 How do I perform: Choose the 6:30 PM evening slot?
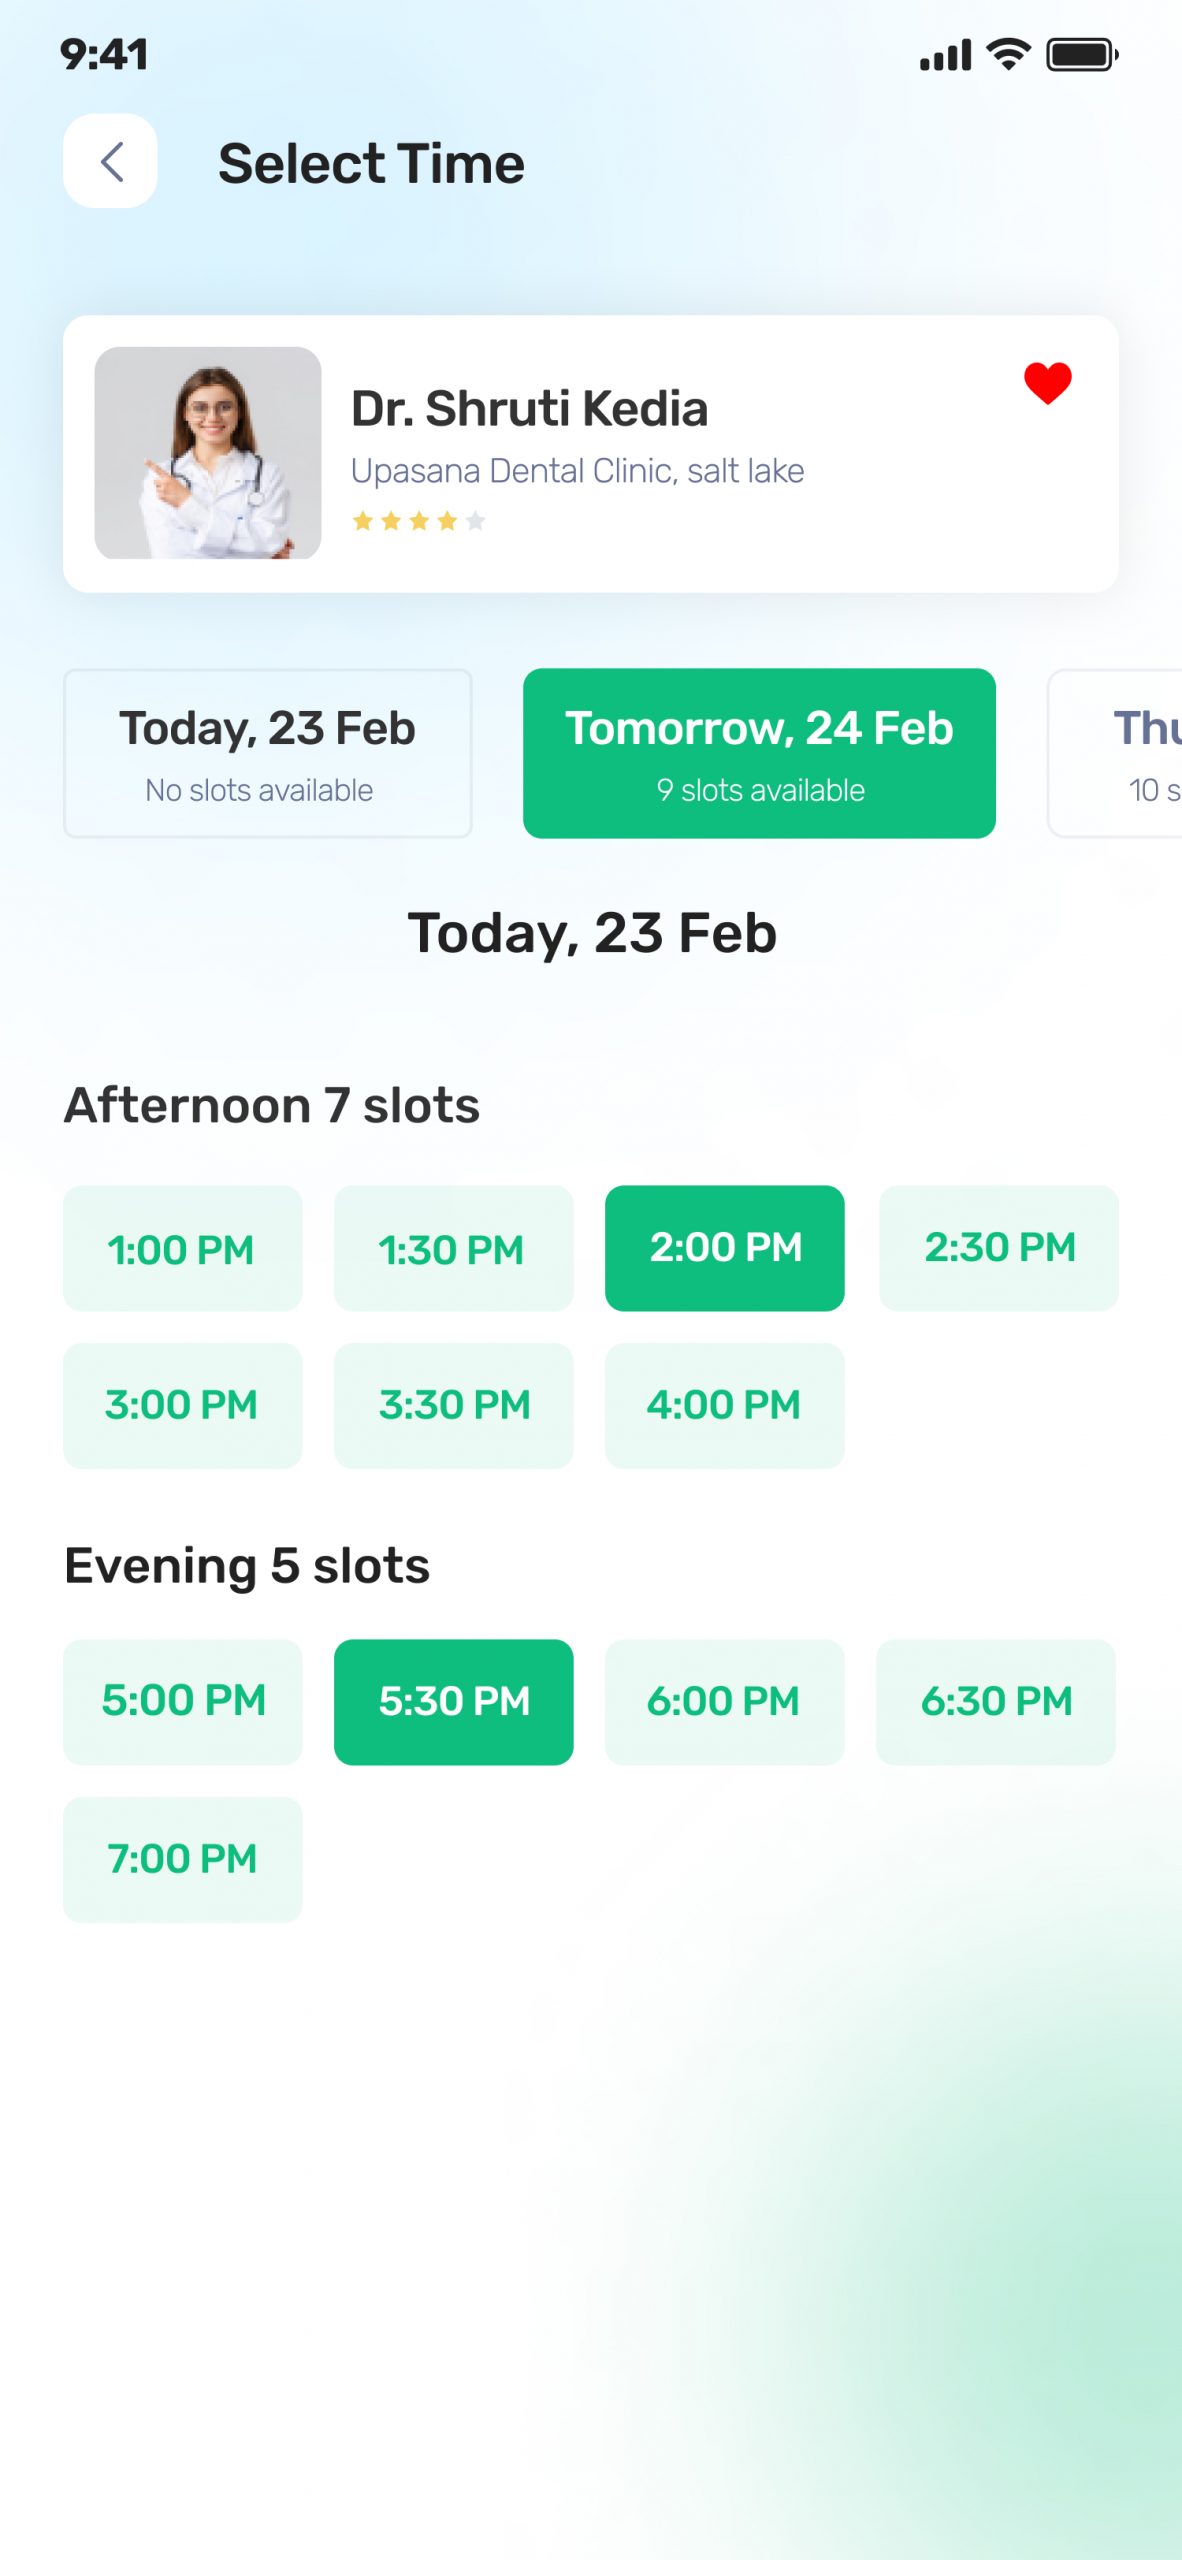pos(995,1701)
